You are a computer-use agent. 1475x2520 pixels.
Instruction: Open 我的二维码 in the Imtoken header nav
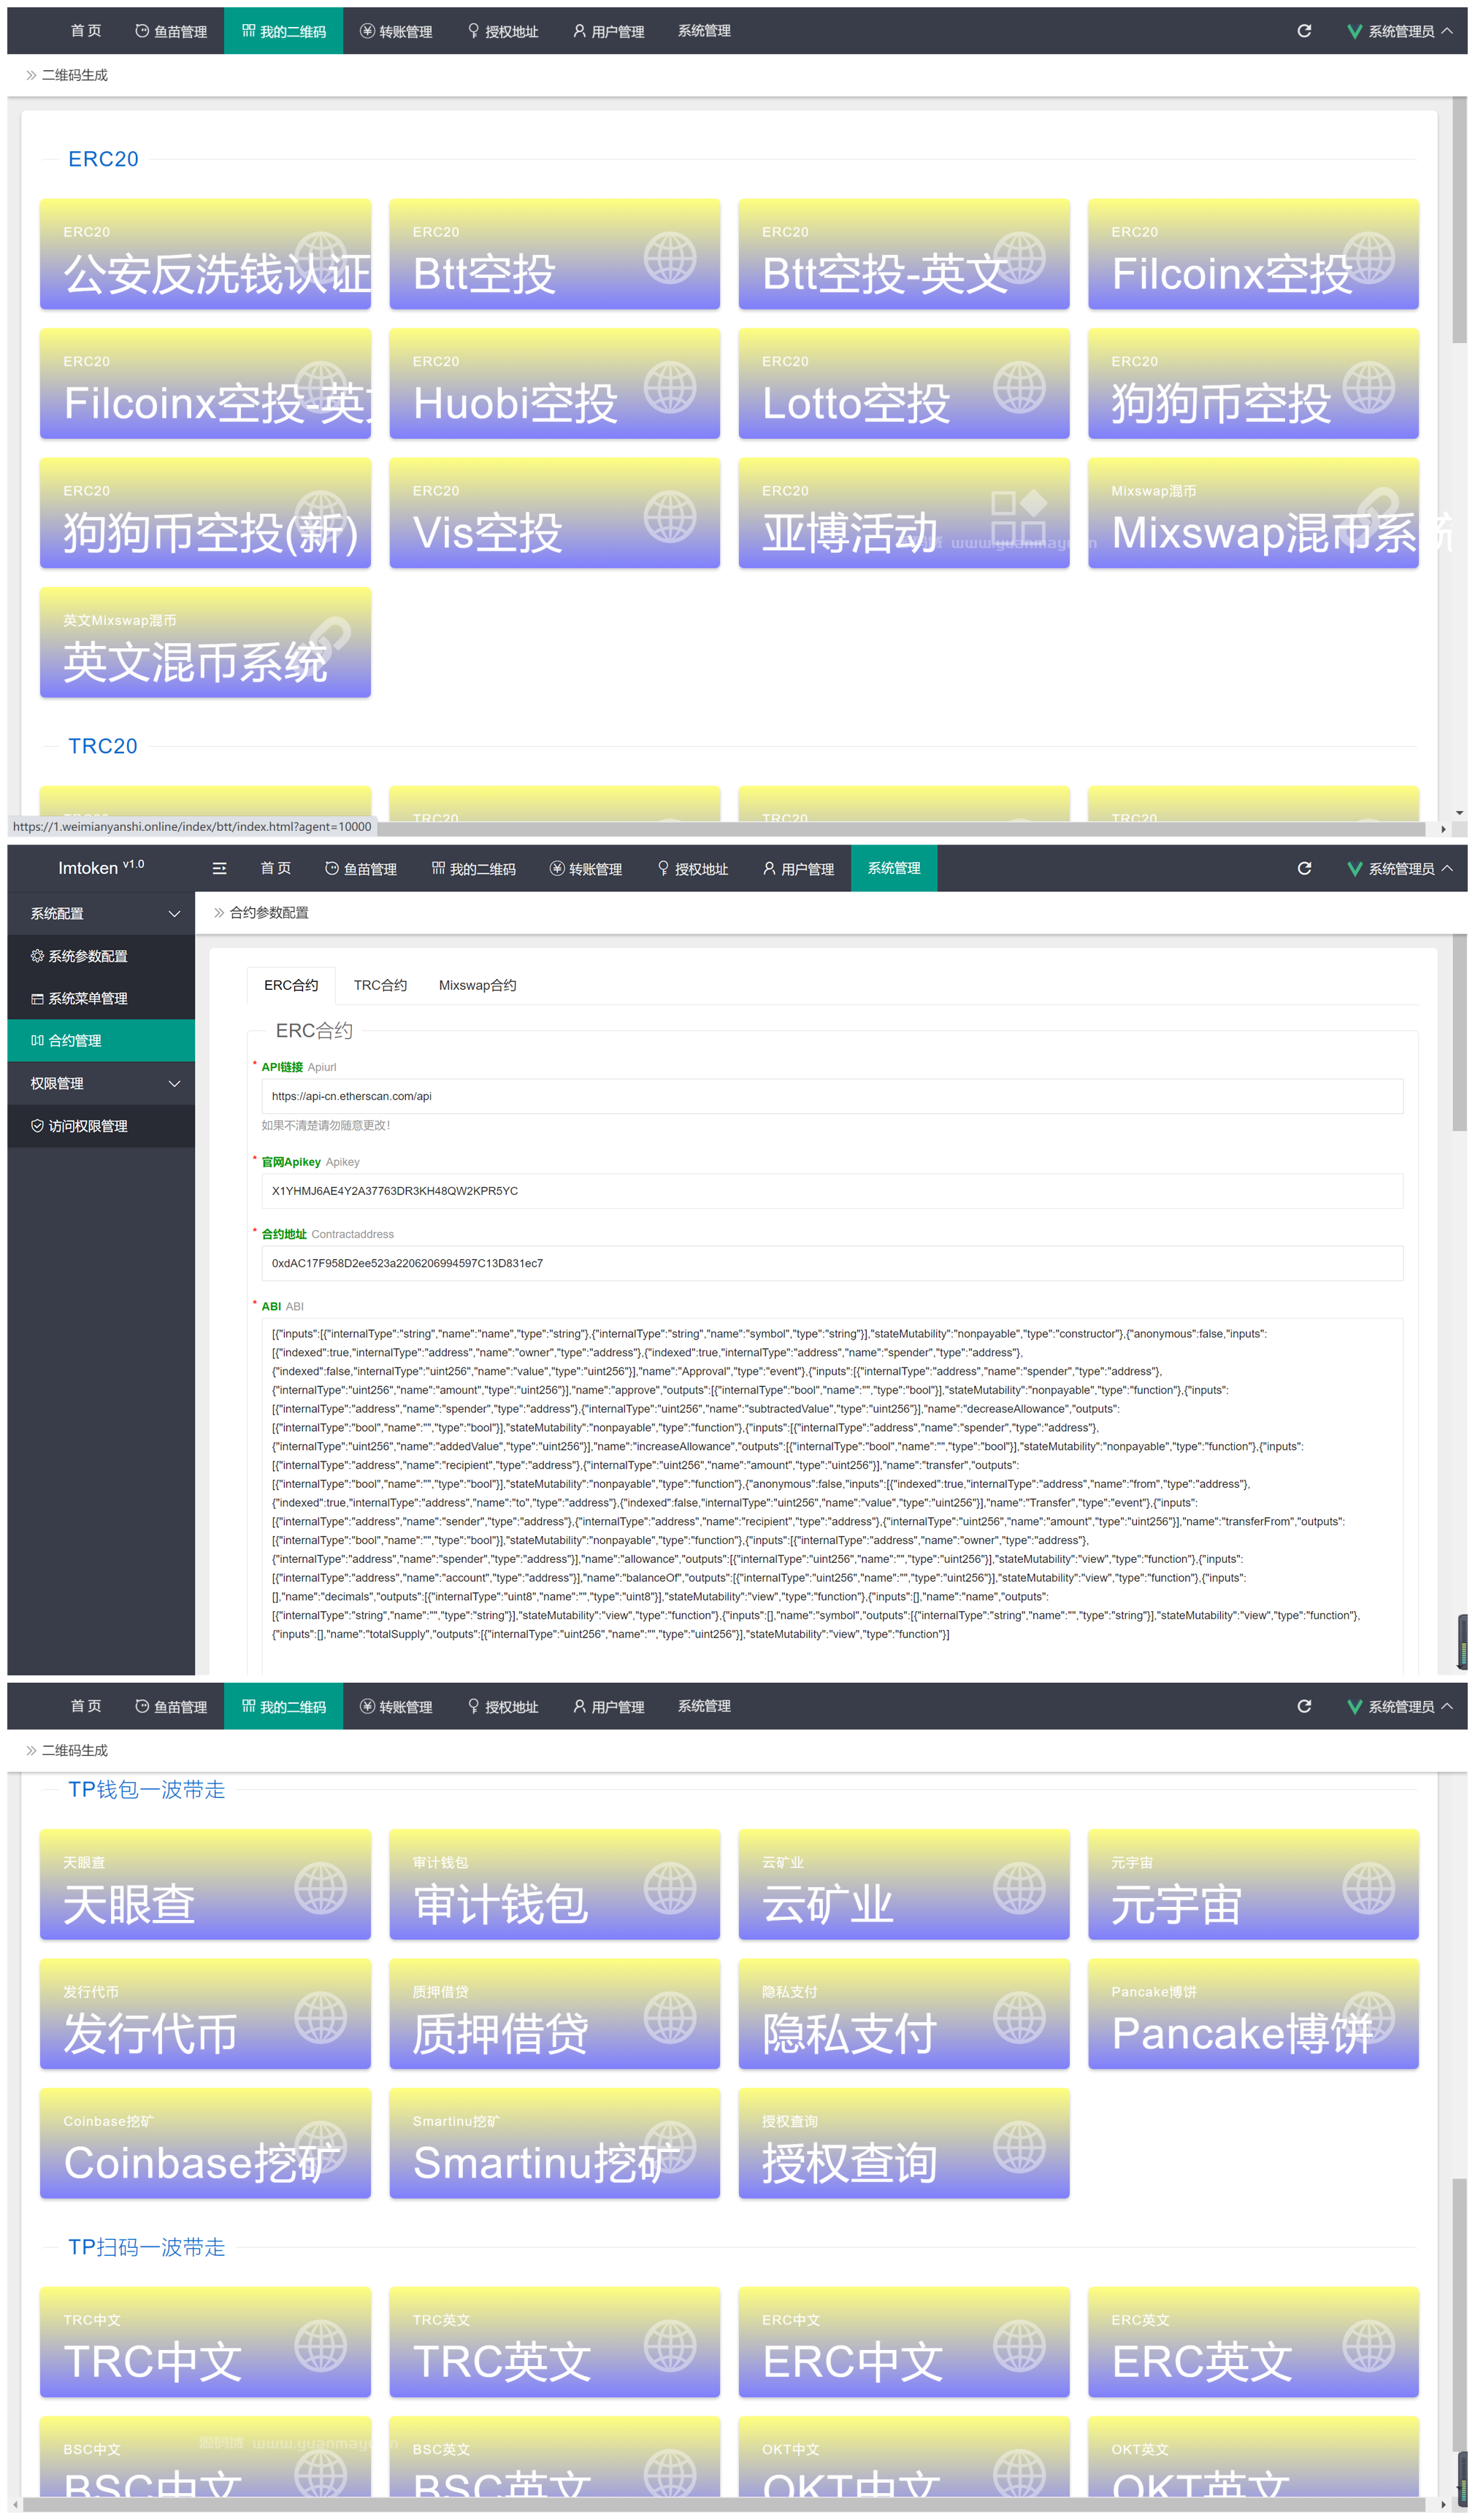[x=474, y=869]
